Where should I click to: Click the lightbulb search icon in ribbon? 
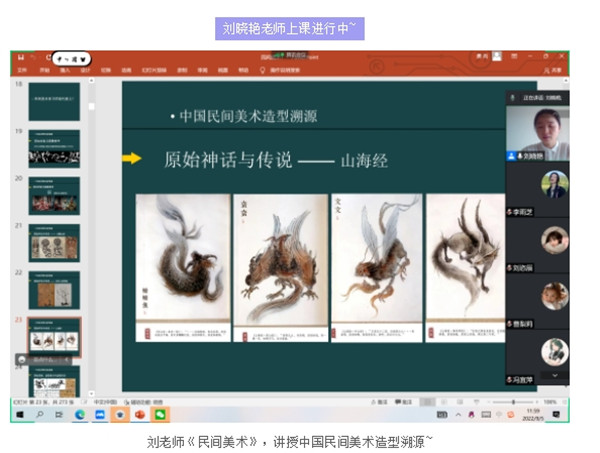262,70
